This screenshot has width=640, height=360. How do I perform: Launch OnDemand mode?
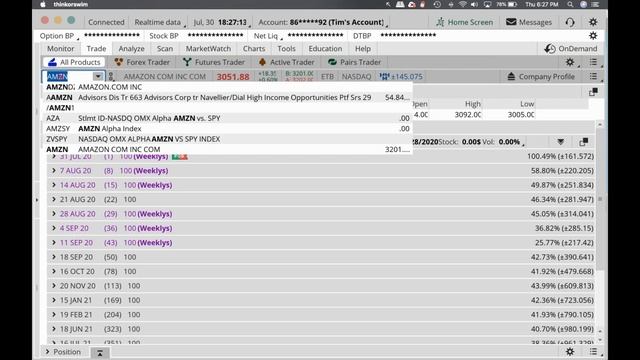pos(571,49)
